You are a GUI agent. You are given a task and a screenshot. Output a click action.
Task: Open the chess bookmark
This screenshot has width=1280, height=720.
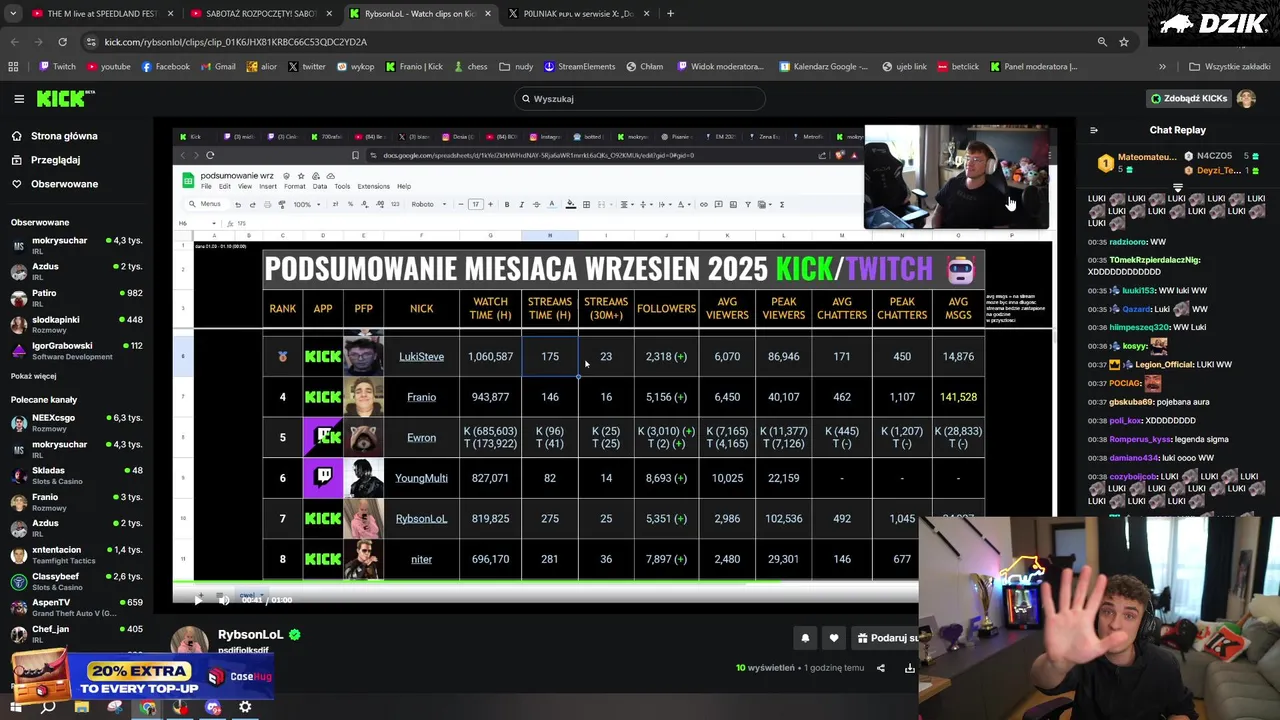coord(470,67)
